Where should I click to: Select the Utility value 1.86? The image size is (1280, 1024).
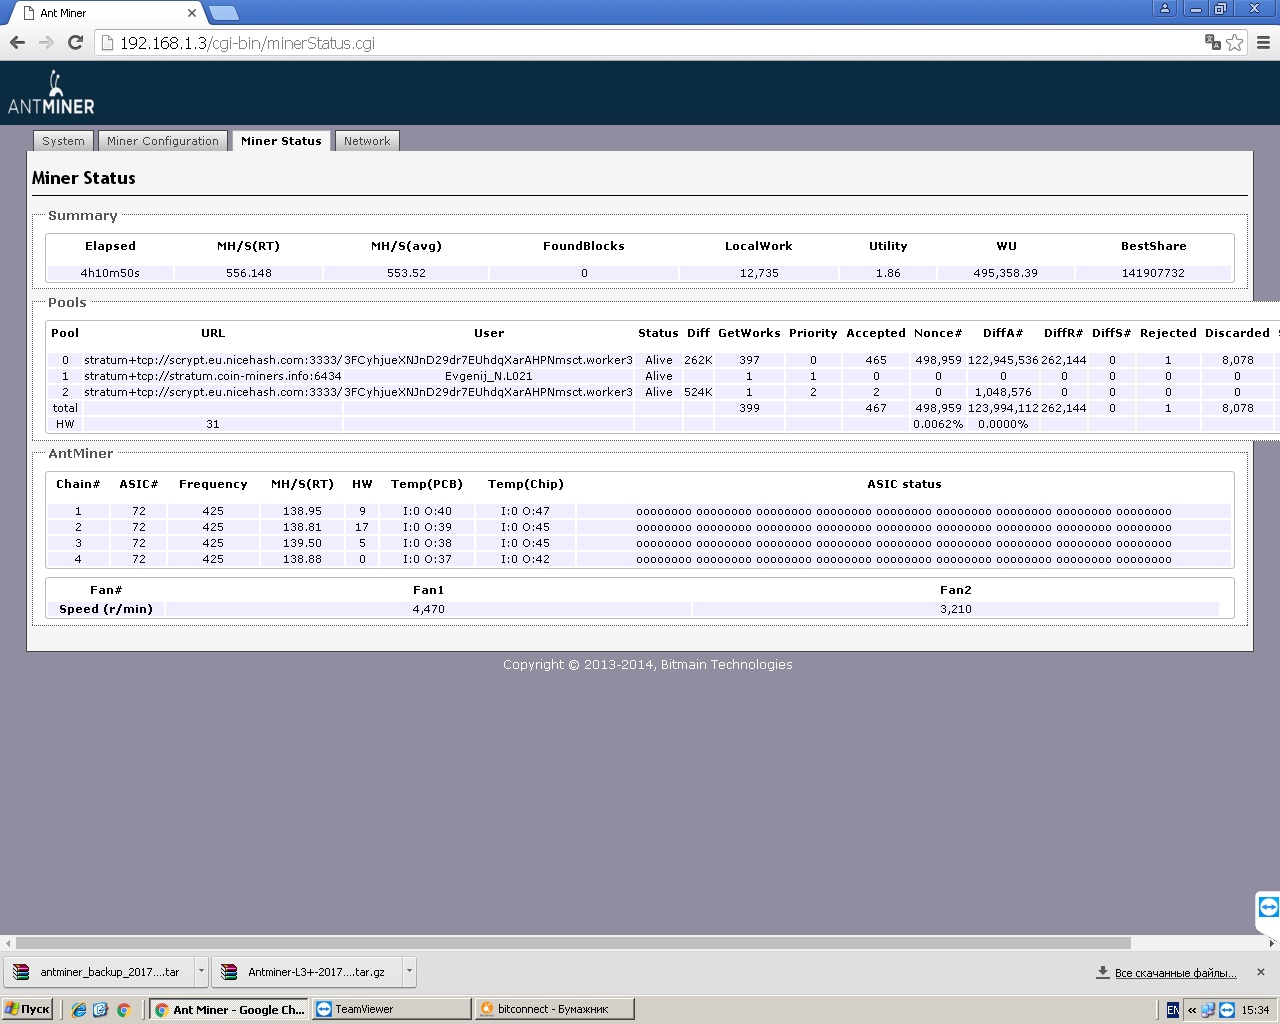[888, 273]
